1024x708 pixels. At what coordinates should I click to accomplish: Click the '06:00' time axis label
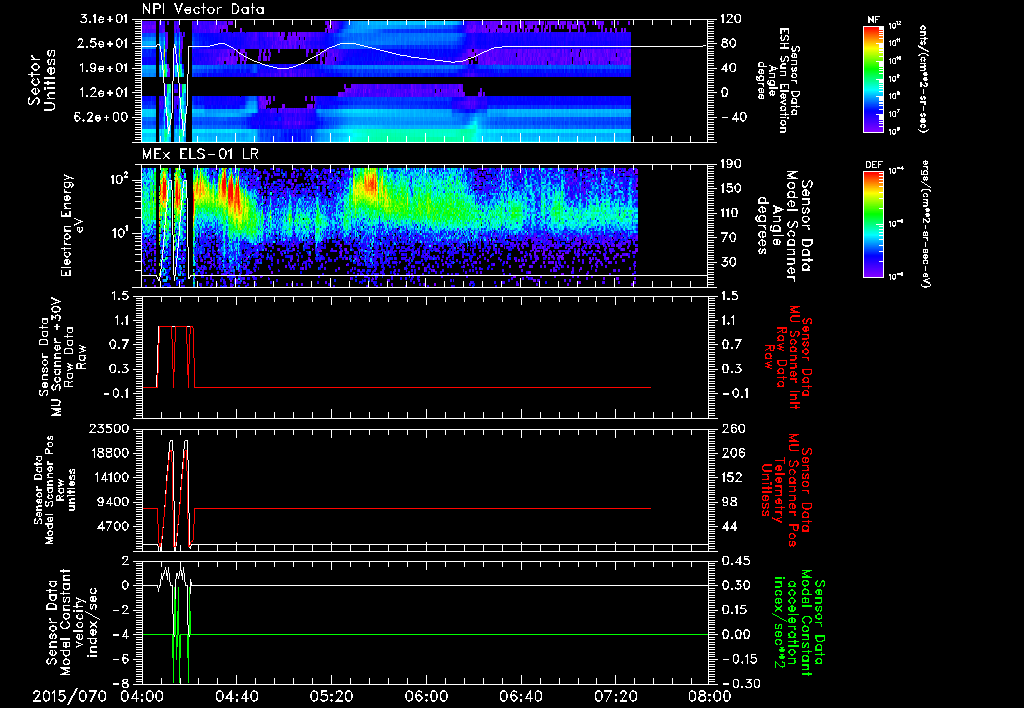tap(425, 696)
